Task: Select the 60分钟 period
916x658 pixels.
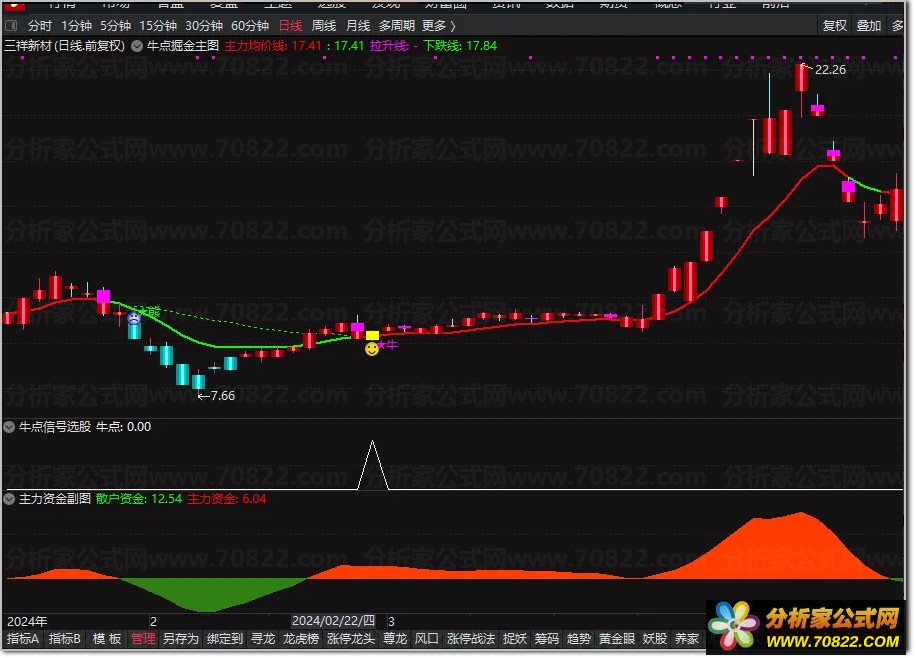Action: click(250, 26)
